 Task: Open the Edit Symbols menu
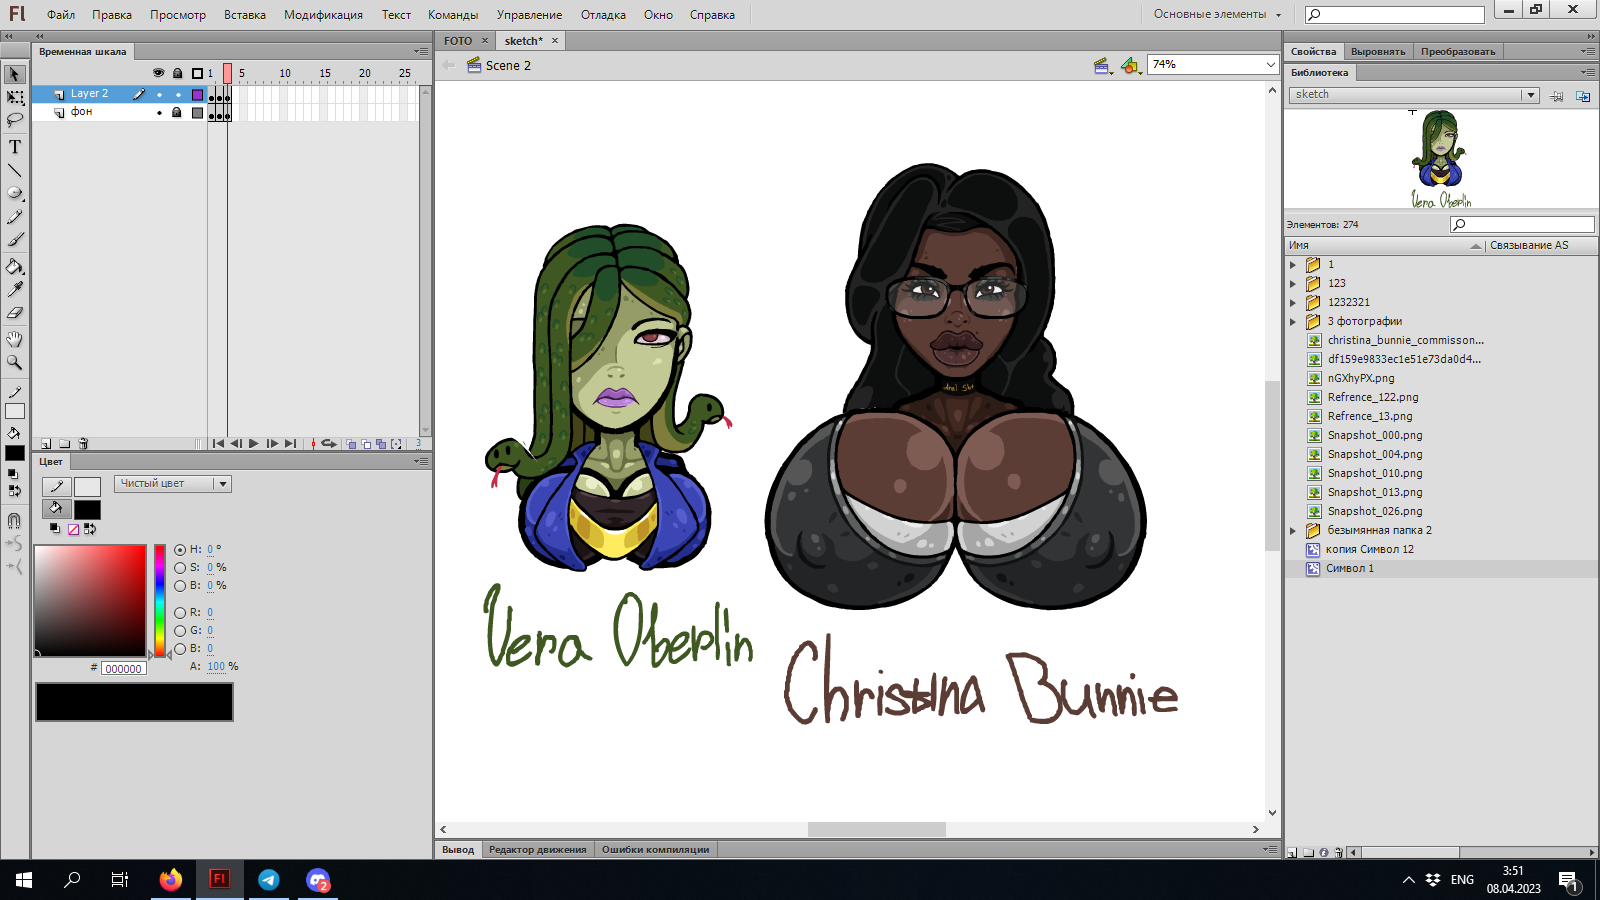click(x=1130, y=66)
